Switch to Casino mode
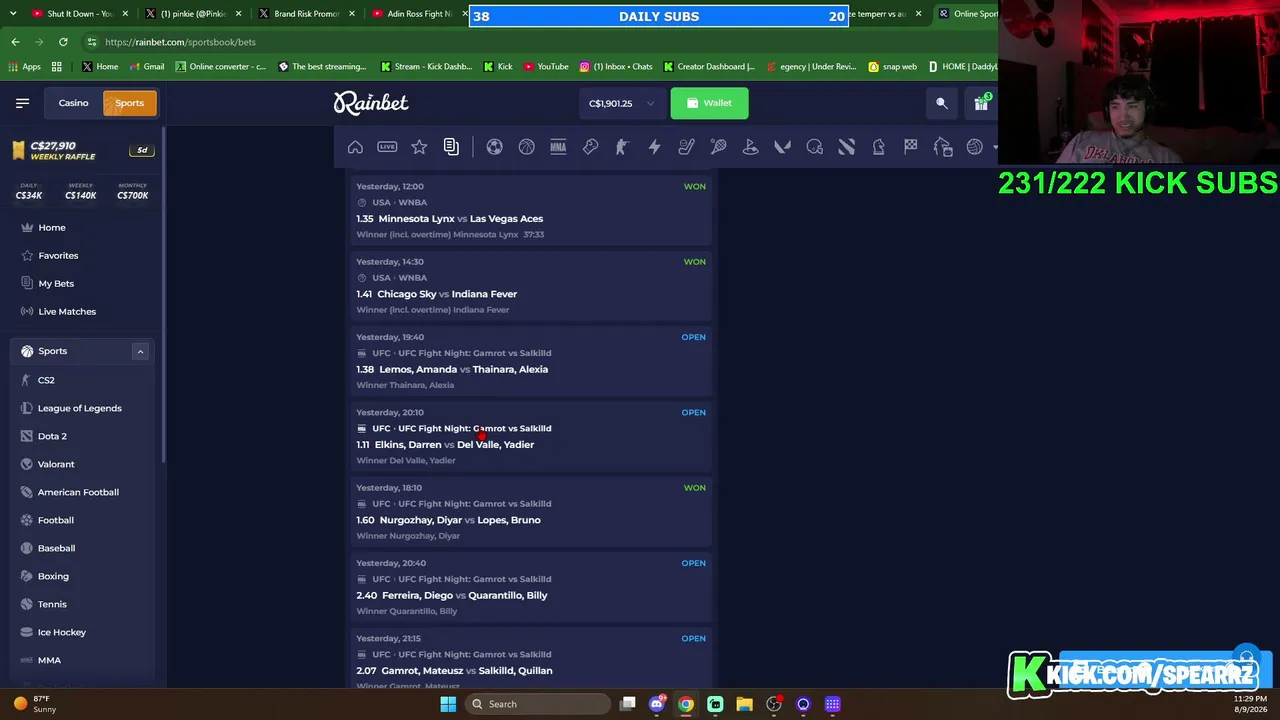Screen dimensions: 1280x720 [x=73, y=103]
